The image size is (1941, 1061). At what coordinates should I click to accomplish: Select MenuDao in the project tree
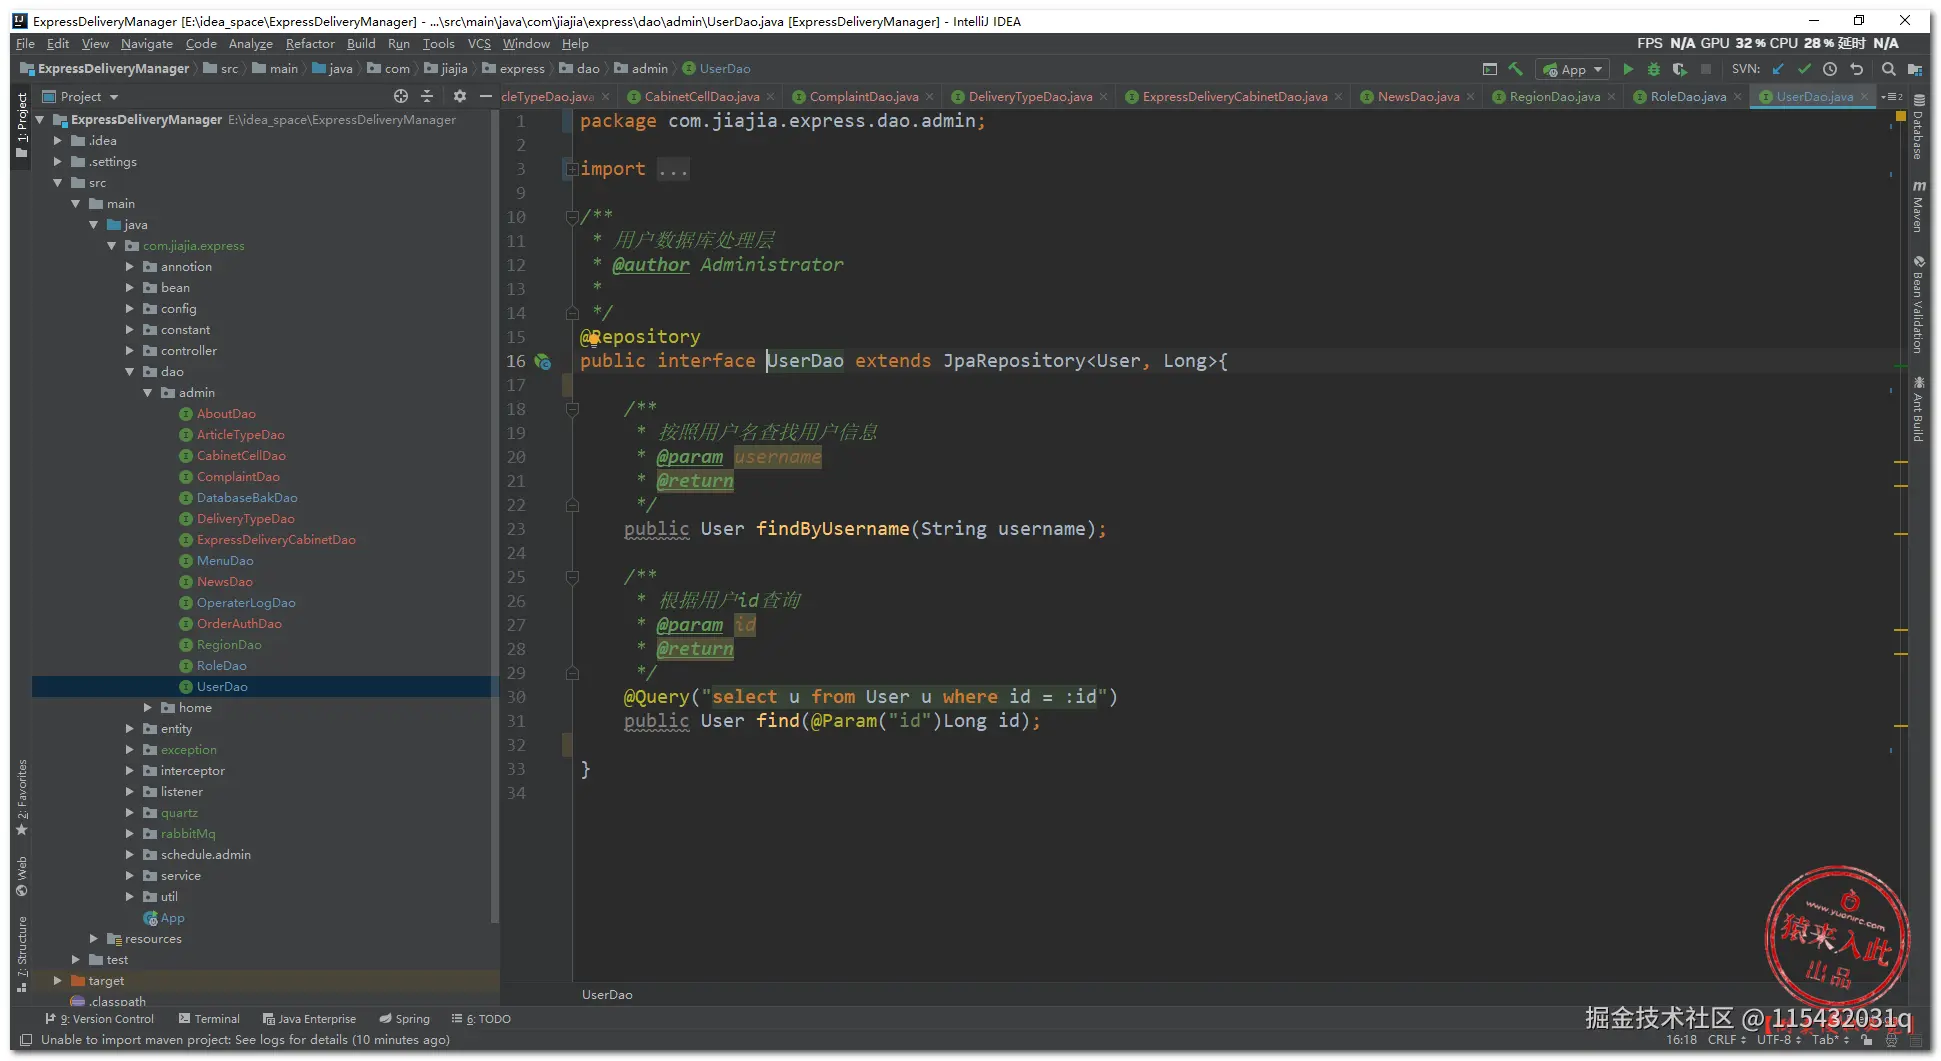(x=225, y=561)
